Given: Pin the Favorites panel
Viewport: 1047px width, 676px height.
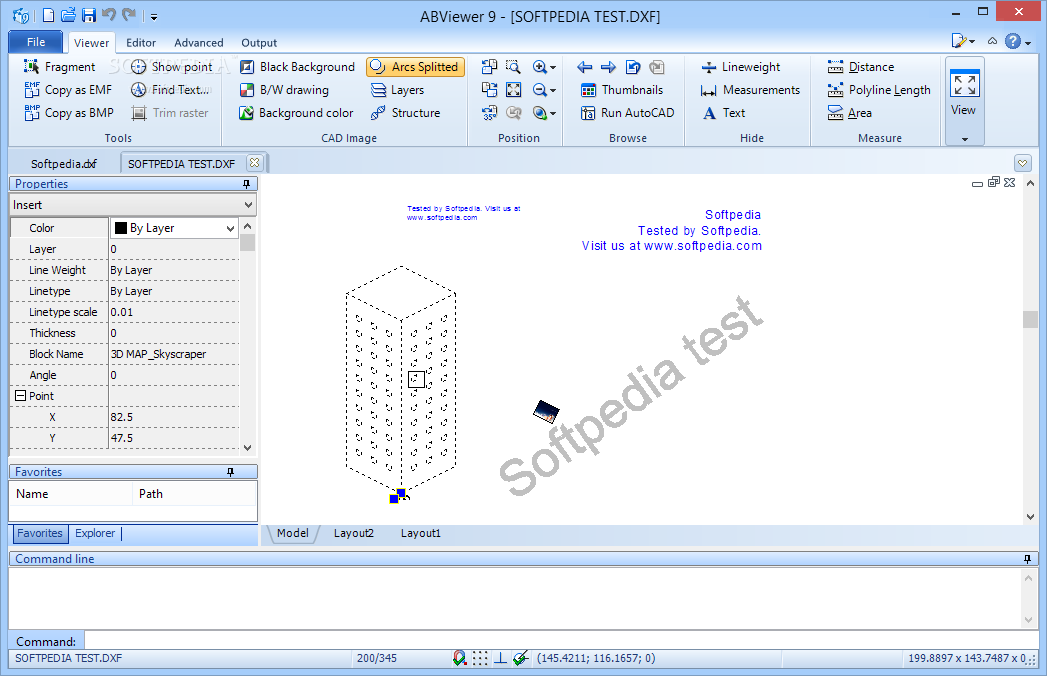Looking at the screenshot, I should coord(230,472).
